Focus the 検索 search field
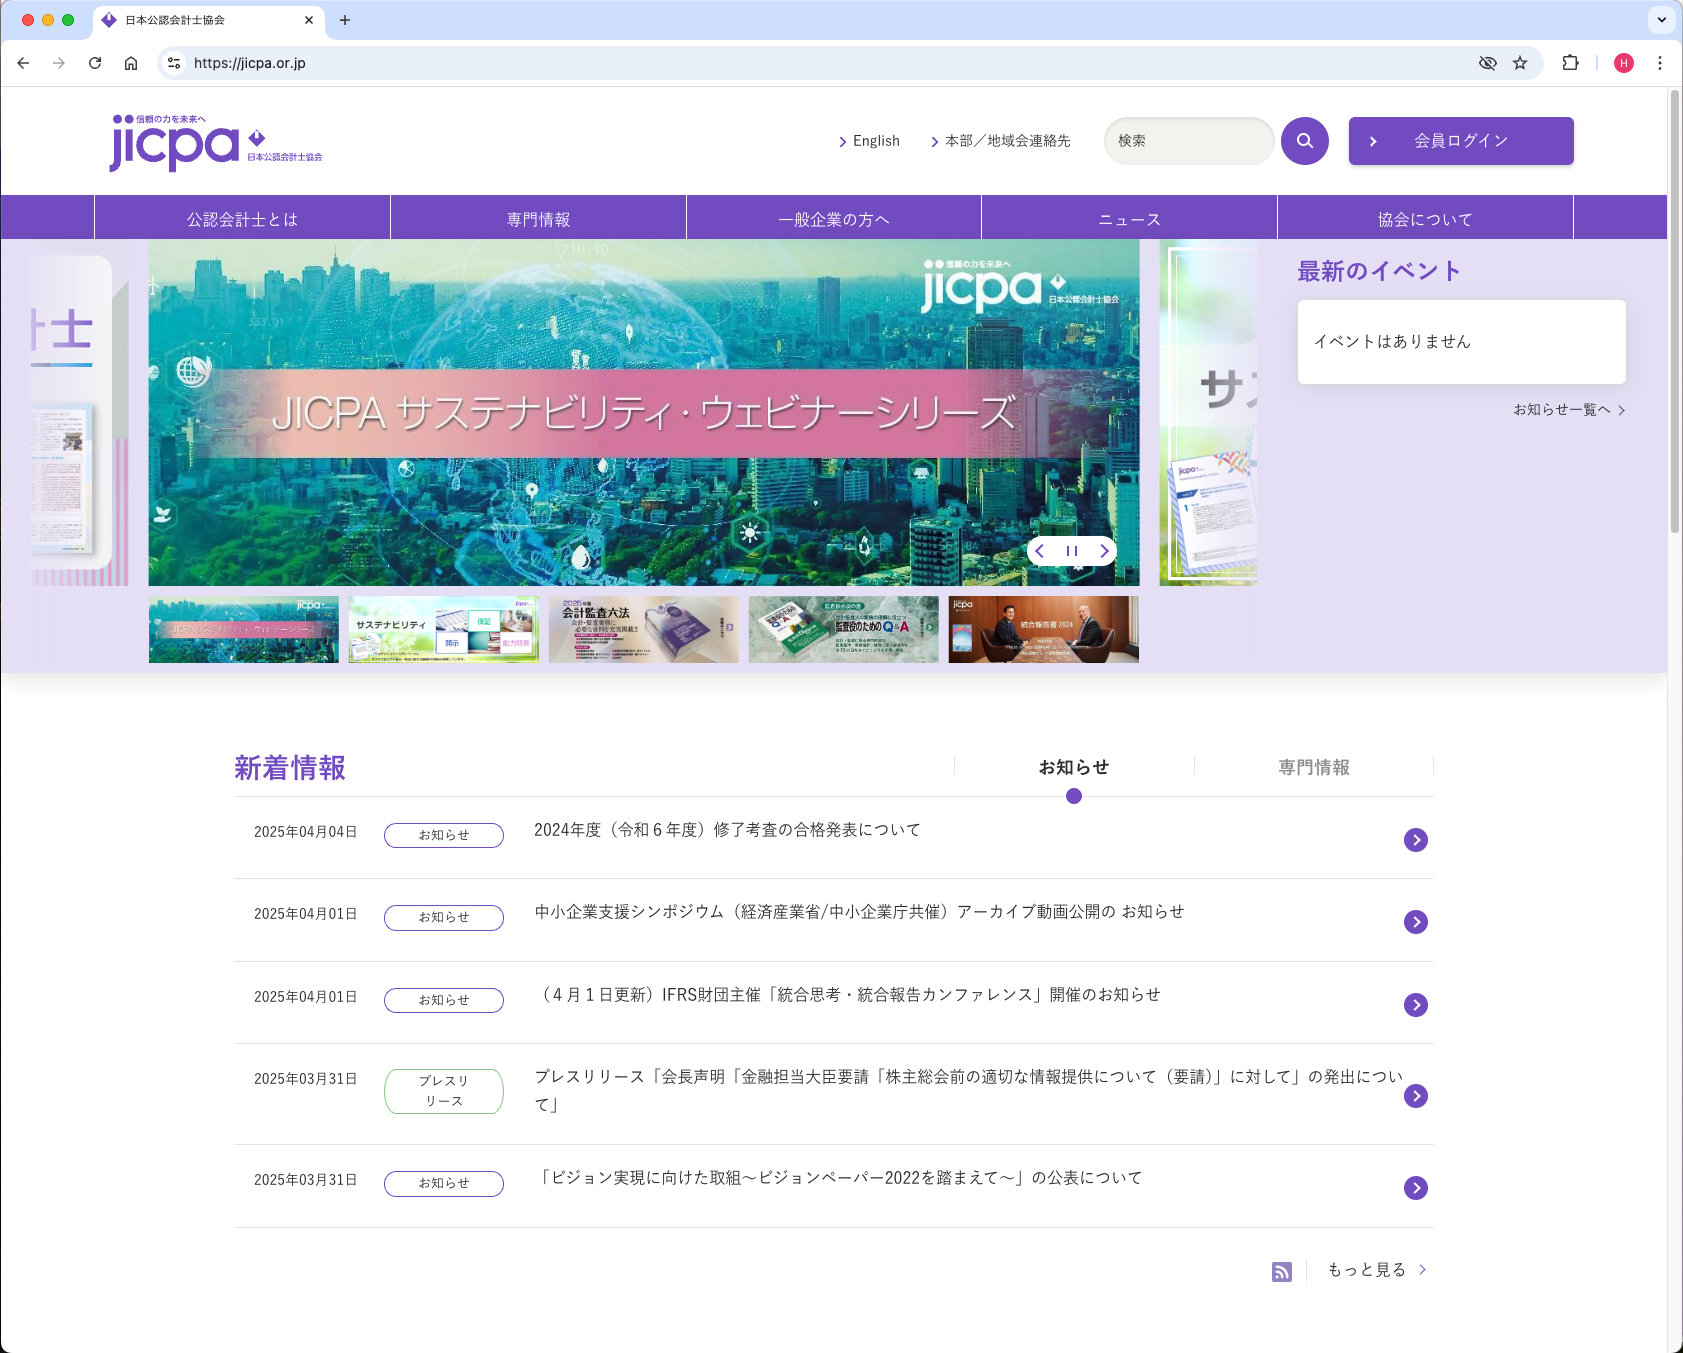Screen dimensions: 1683x1353 pyautogui.click(x=1188, y=141)
